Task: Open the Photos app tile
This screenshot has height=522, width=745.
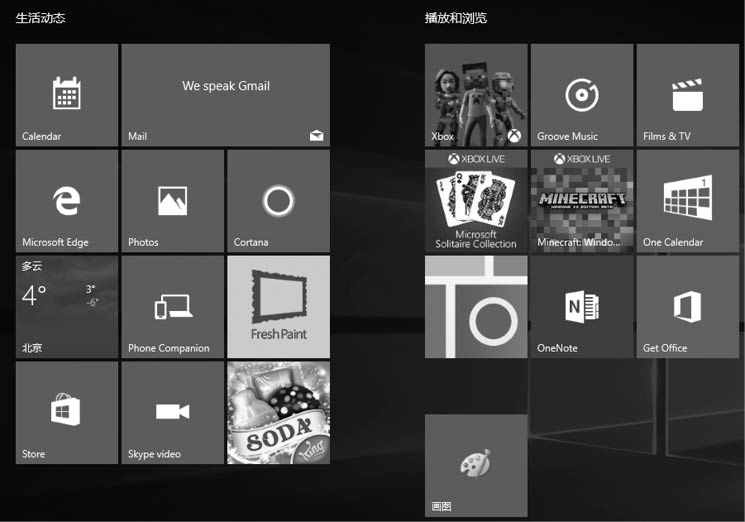Action: point(172,201)
